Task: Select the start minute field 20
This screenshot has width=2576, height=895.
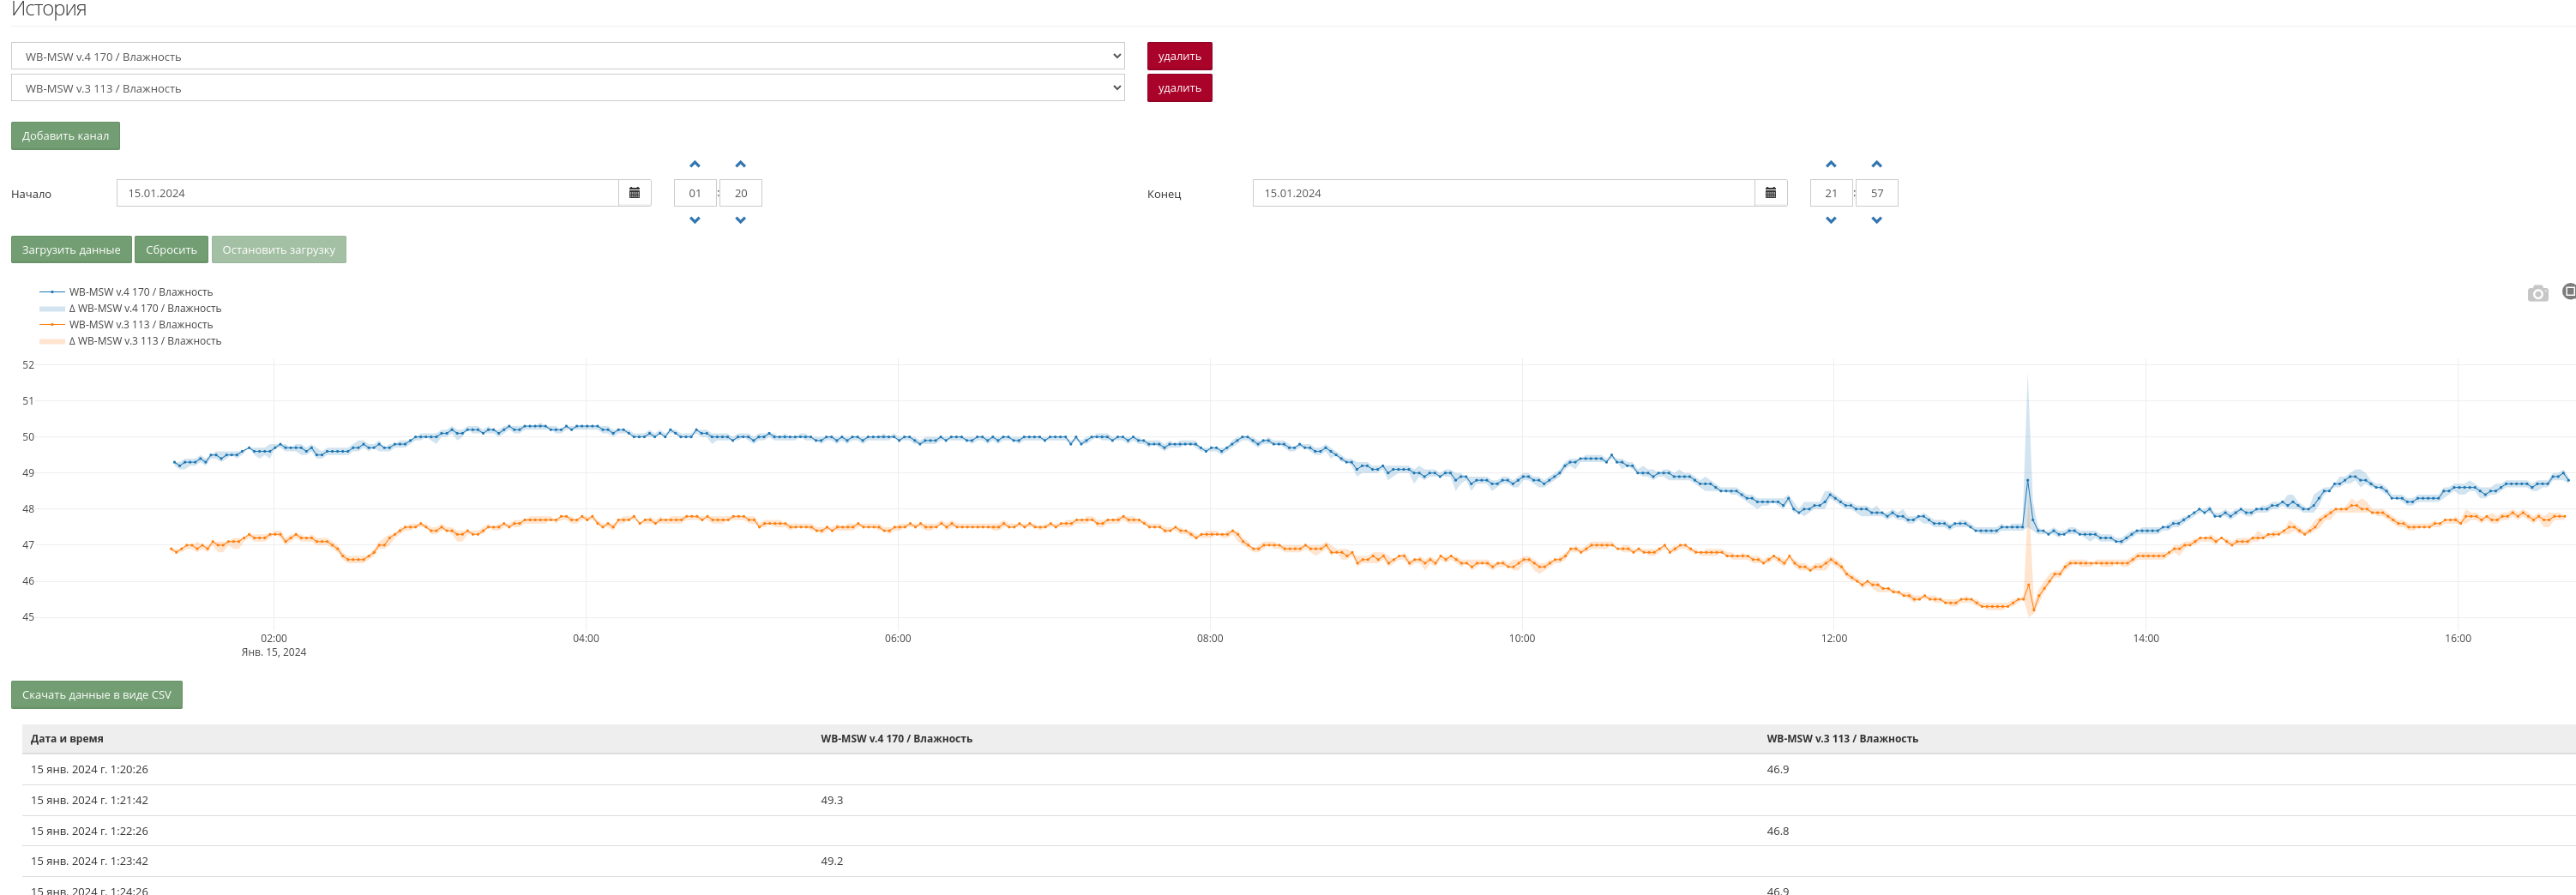Action: coord(741,193)
